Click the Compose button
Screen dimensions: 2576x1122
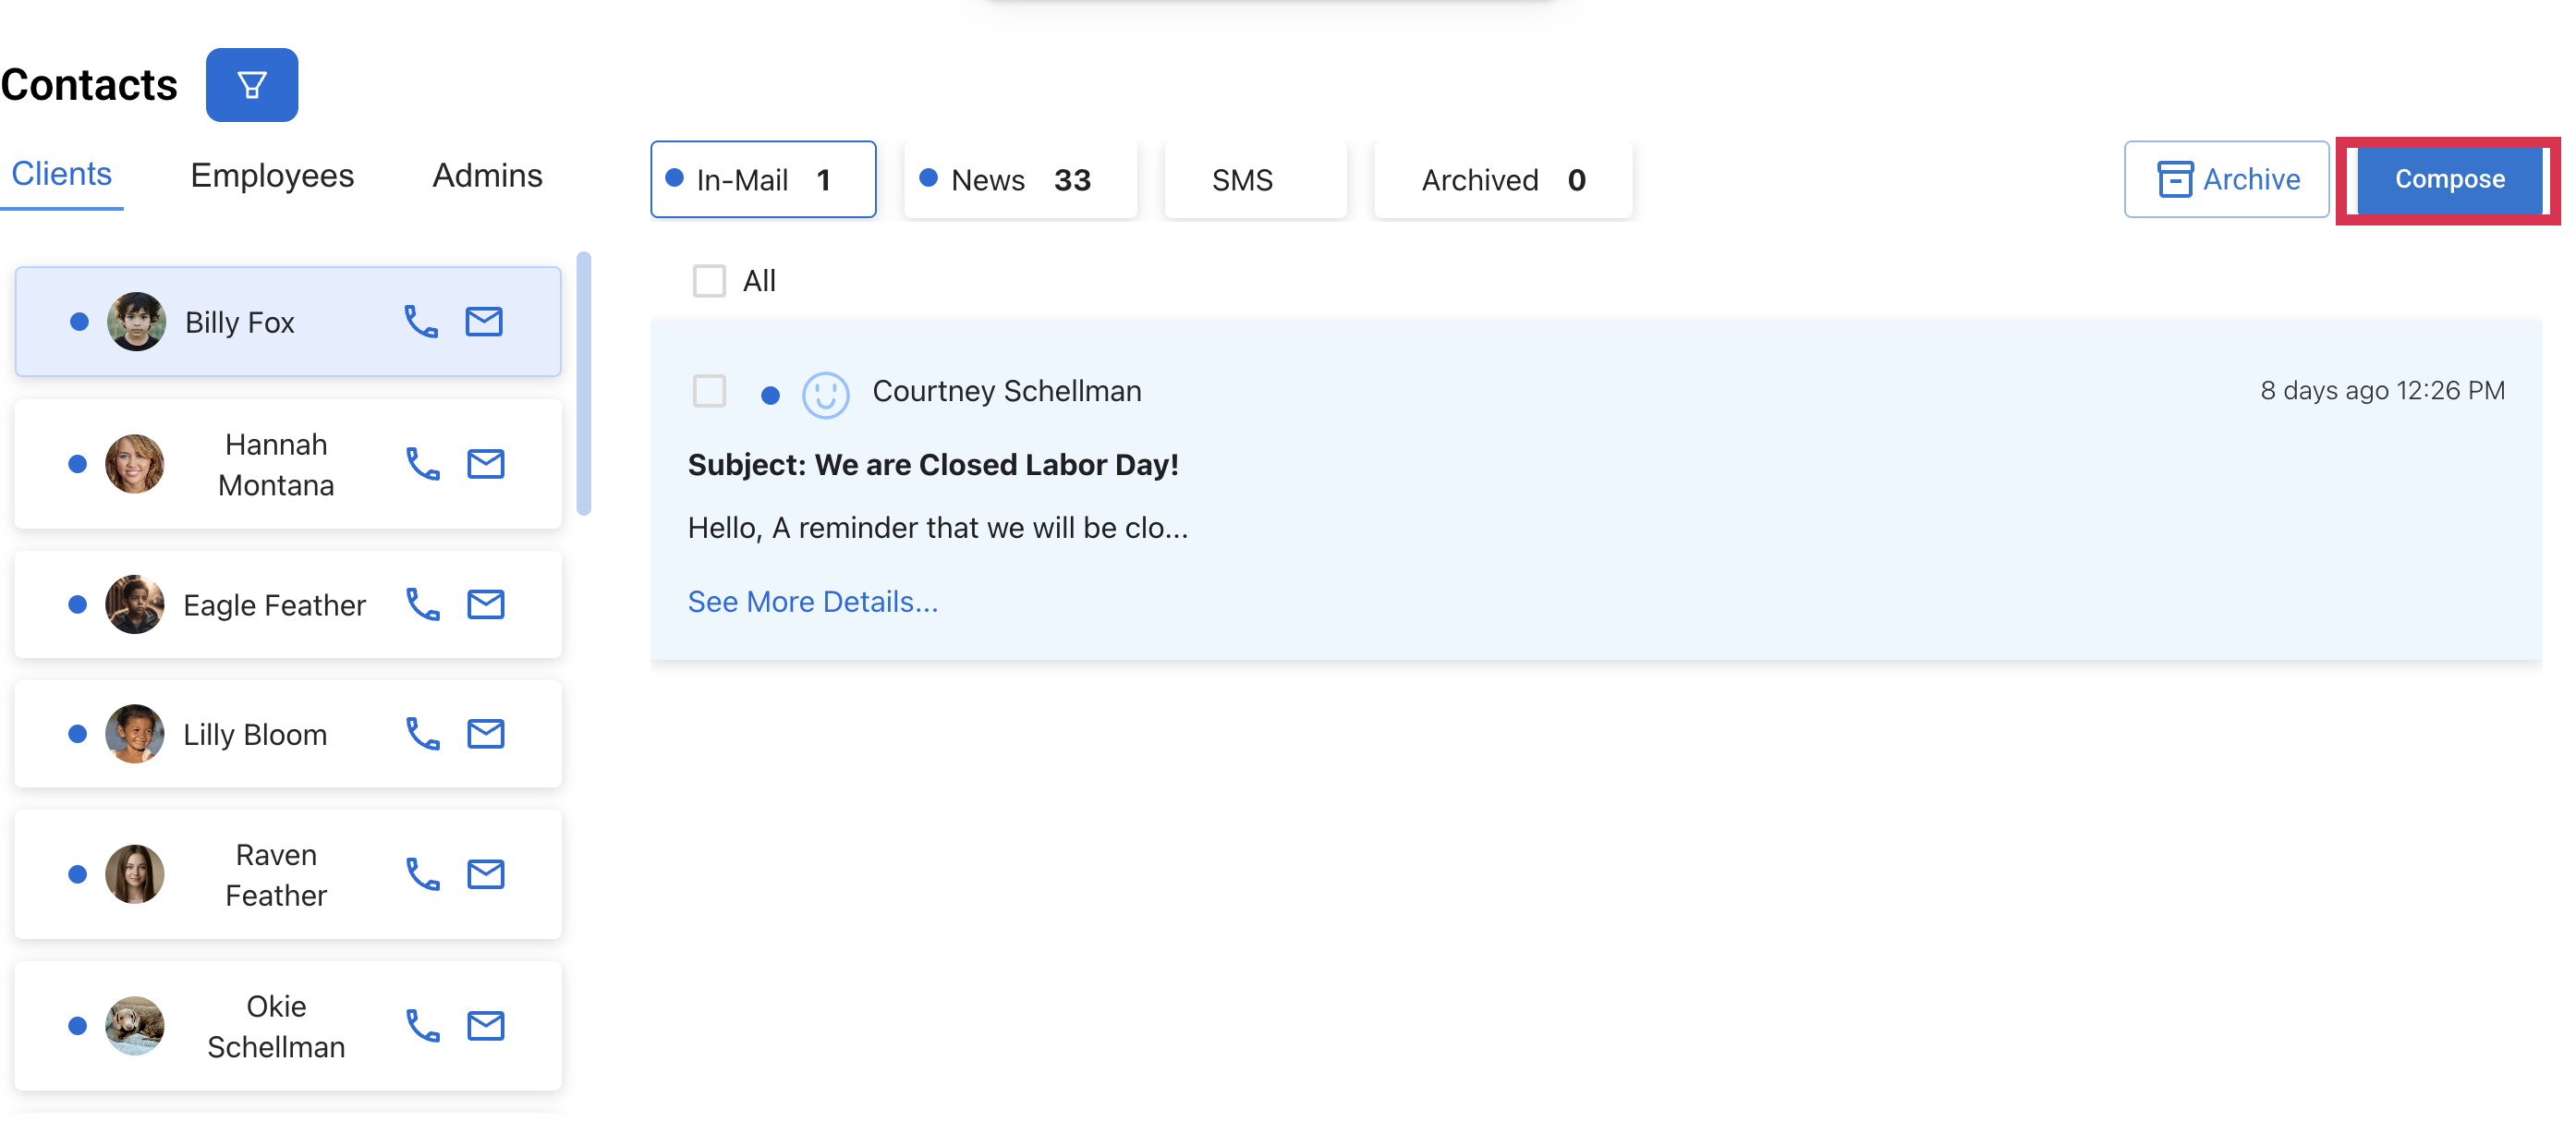click(x=2448, y=180)
